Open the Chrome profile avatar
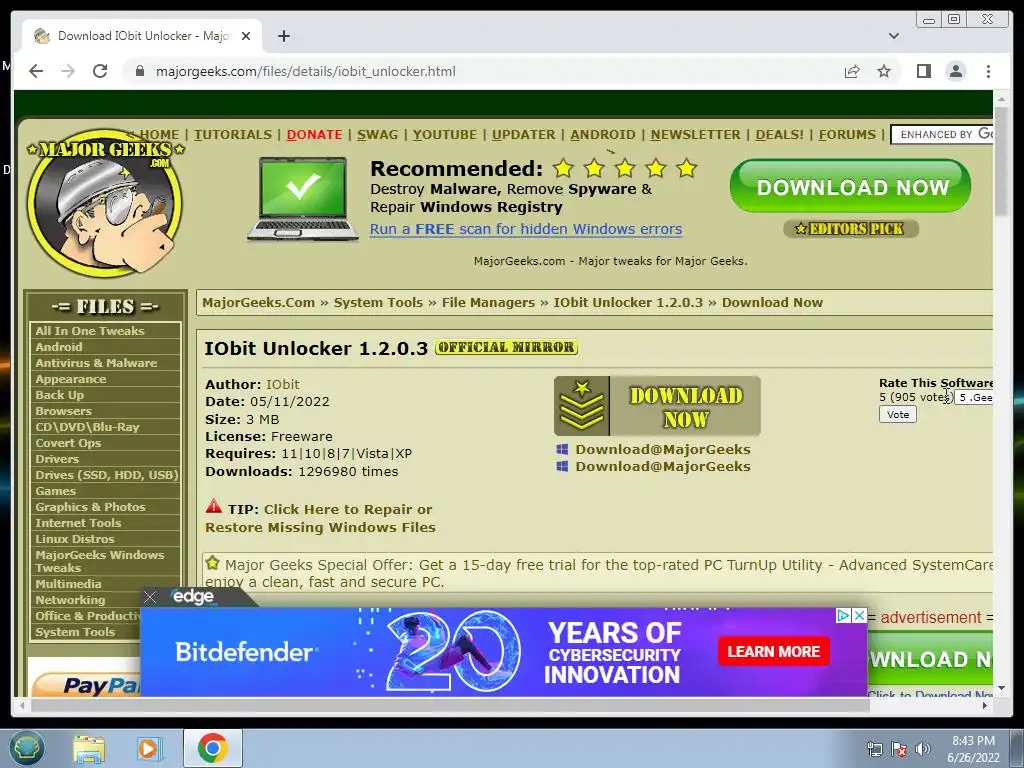 (x=955, y=71)
